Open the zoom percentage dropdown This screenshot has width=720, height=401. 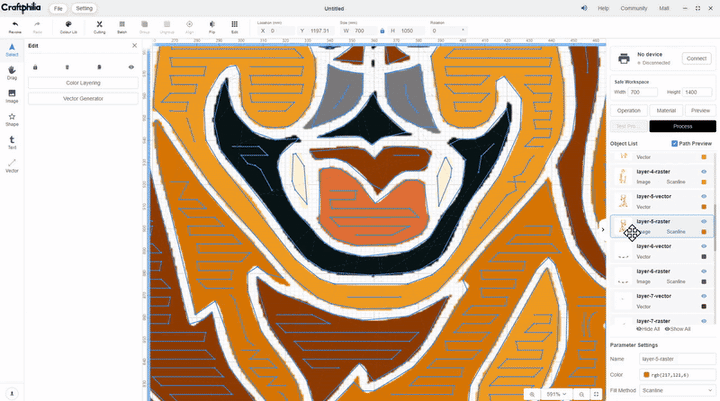point(556,394)
